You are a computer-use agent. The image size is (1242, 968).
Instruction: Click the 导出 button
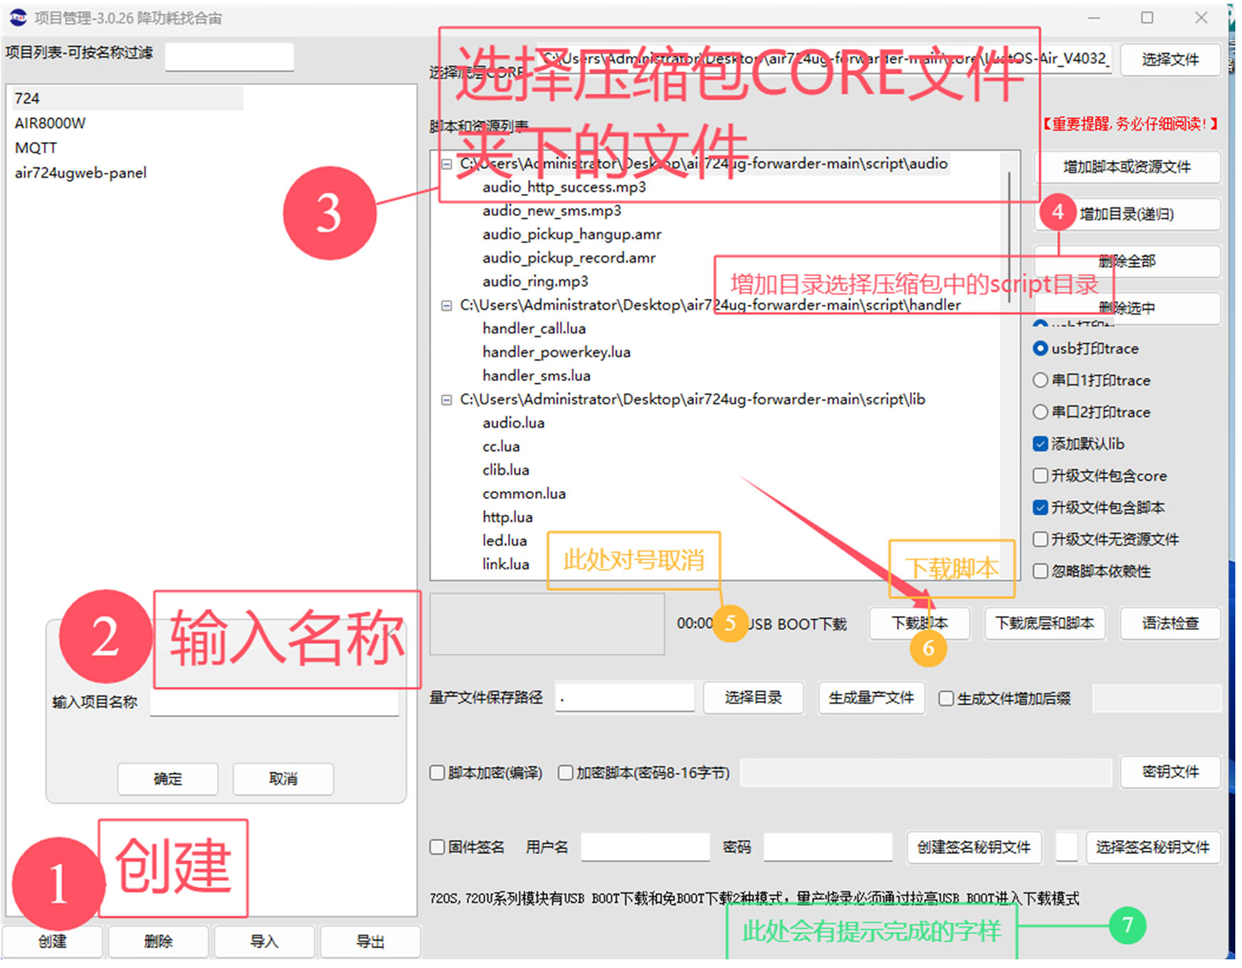[x=370, y=941]
